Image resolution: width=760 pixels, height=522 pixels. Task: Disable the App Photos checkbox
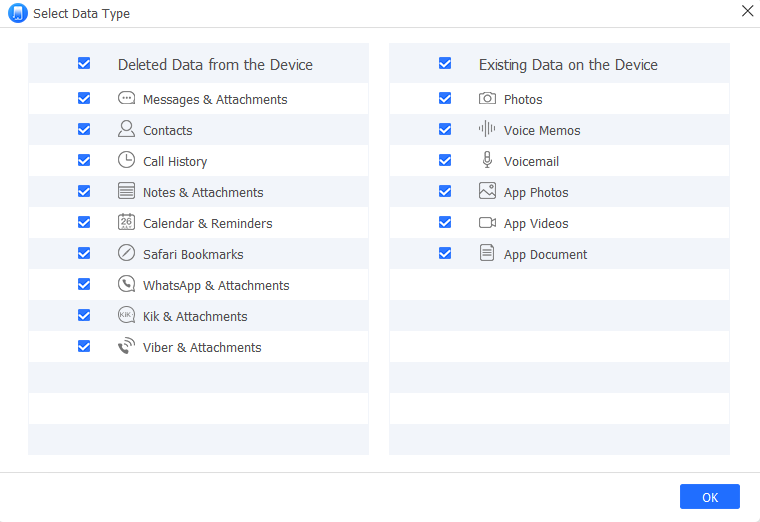point(445,191)
